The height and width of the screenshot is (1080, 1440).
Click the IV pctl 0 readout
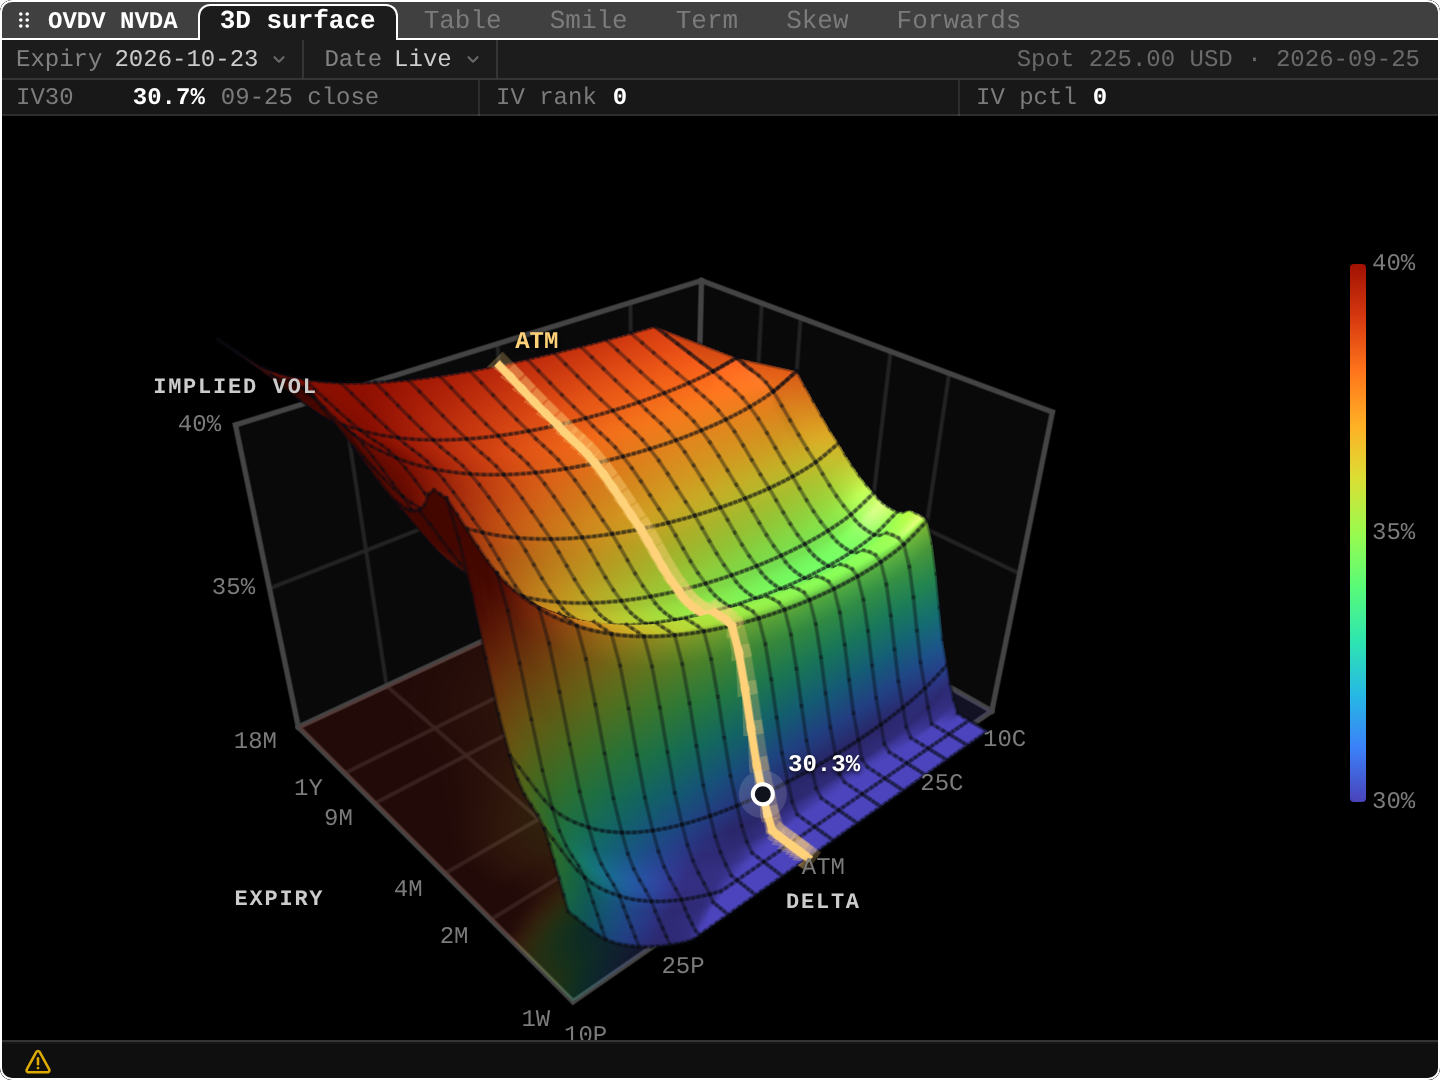pyautogui.click(x=1041, y=97)
